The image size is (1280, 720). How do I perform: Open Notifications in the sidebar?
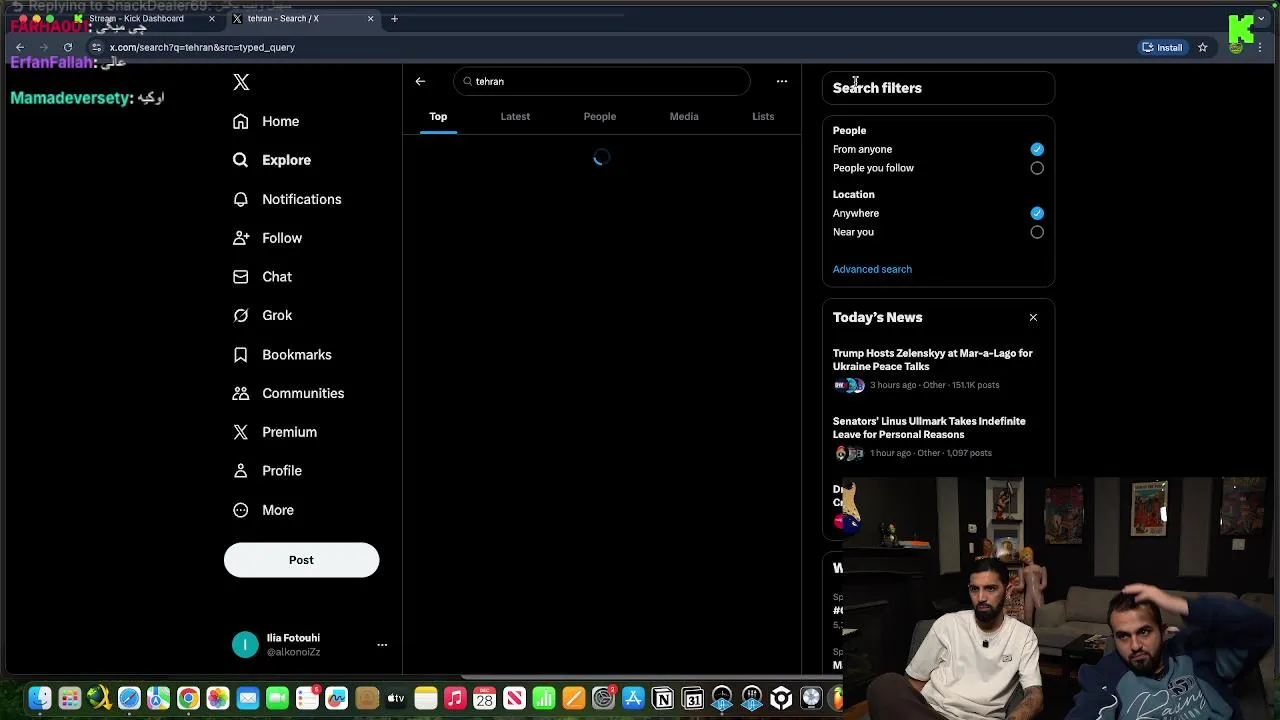(x=287, y=199)
